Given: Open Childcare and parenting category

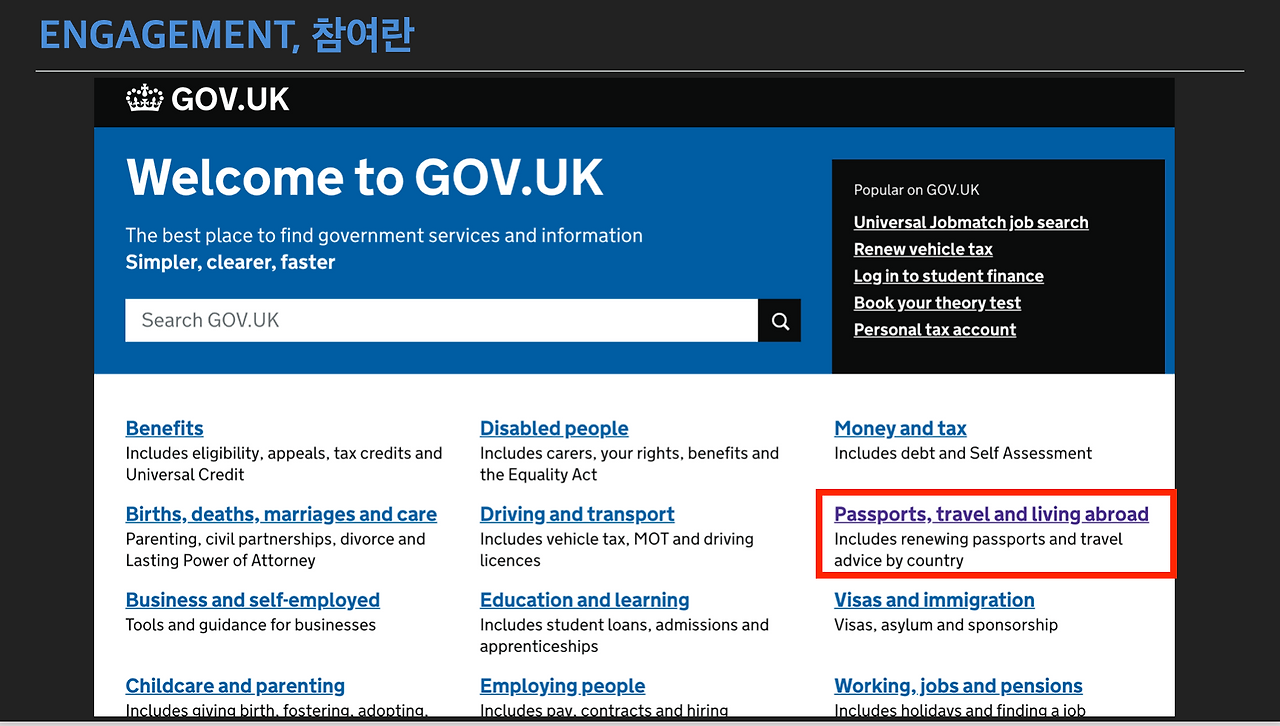Looking at the screenshot, I should tap(235, 686).
